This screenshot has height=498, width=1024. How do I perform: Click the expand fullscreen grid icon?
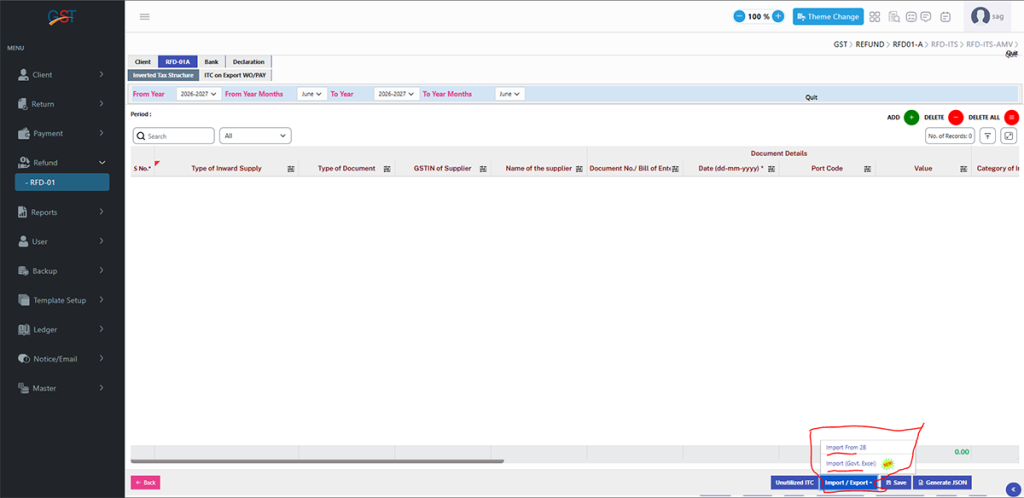point(1009,136)
